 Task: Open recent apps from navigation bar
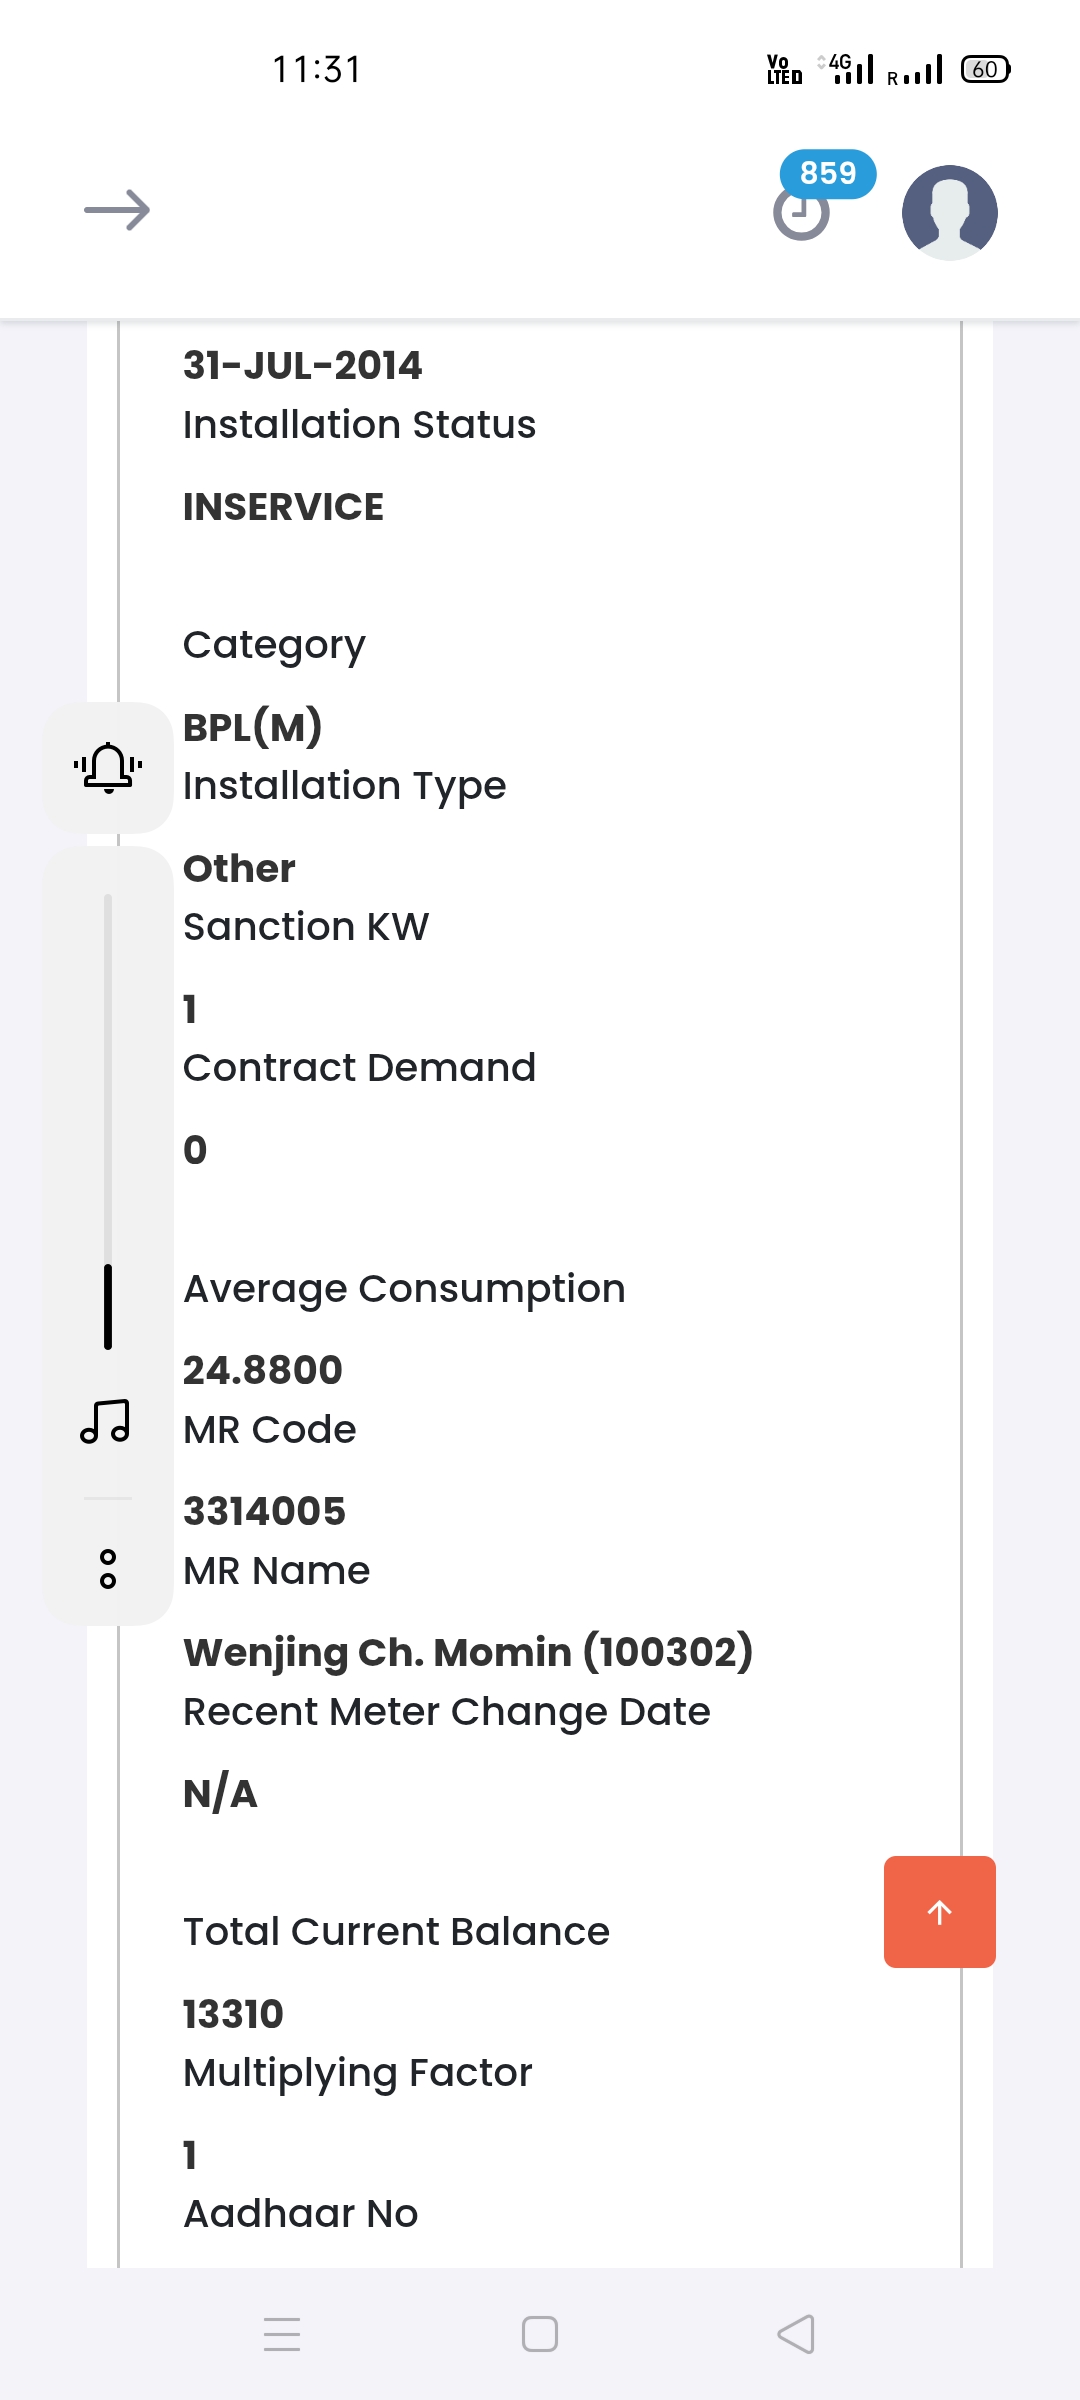[282, 2334]
